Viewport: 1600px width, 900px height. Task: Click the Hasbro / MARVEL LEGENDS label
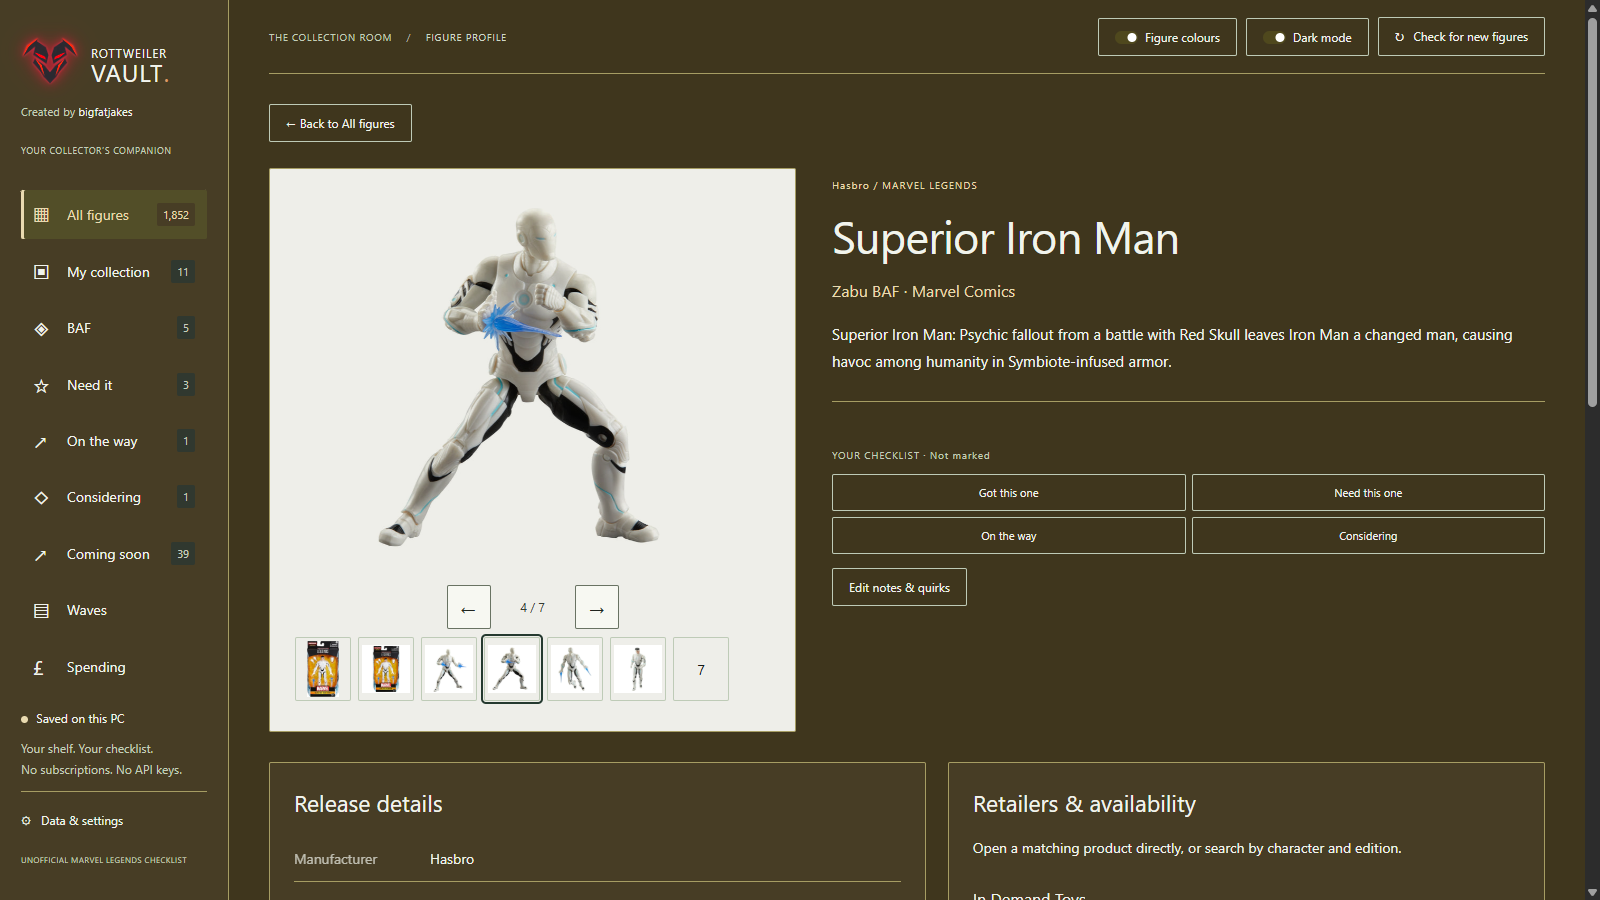click(904, 186)
